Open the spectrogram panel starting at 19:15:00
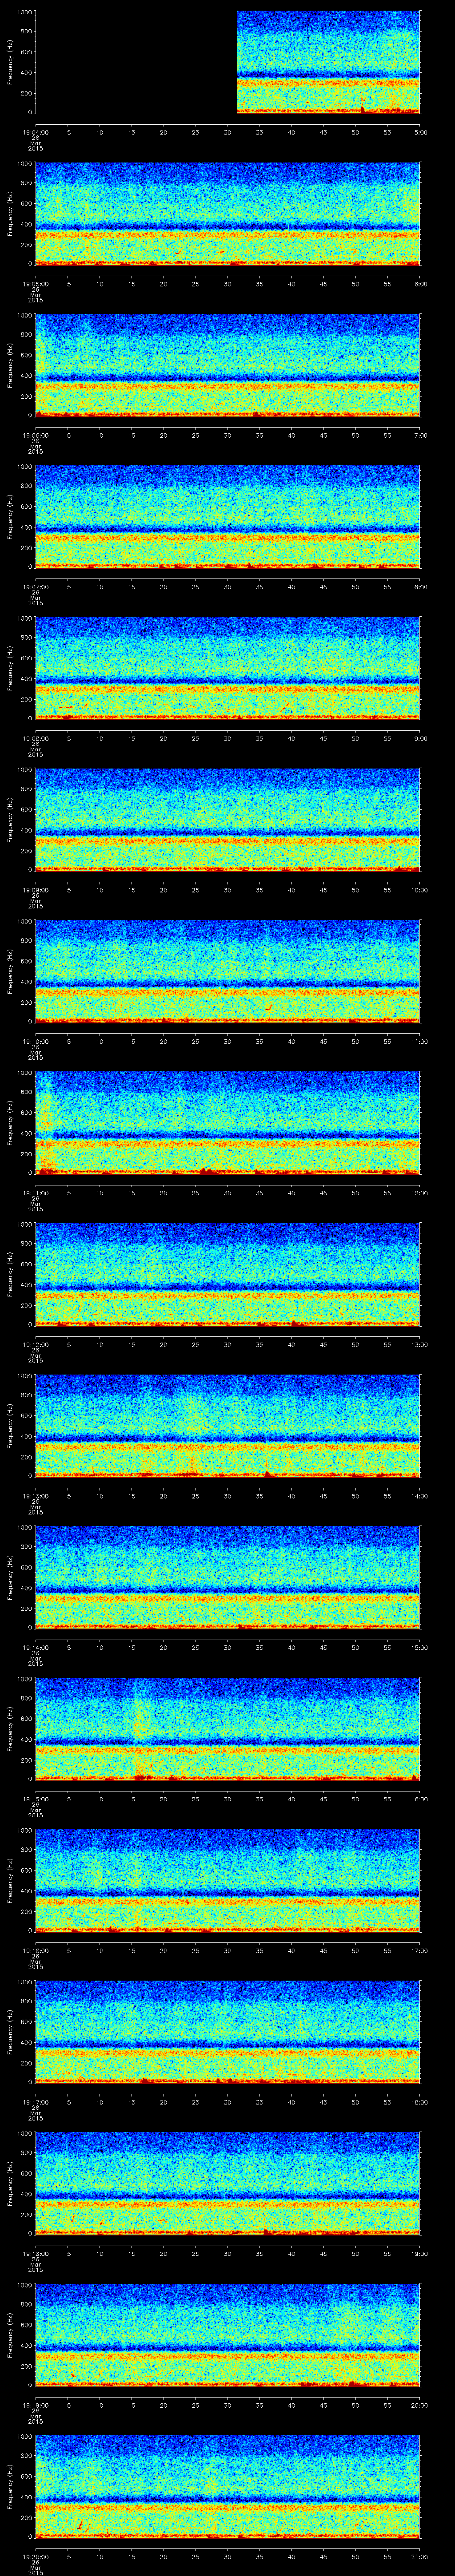 [227, 1728]
